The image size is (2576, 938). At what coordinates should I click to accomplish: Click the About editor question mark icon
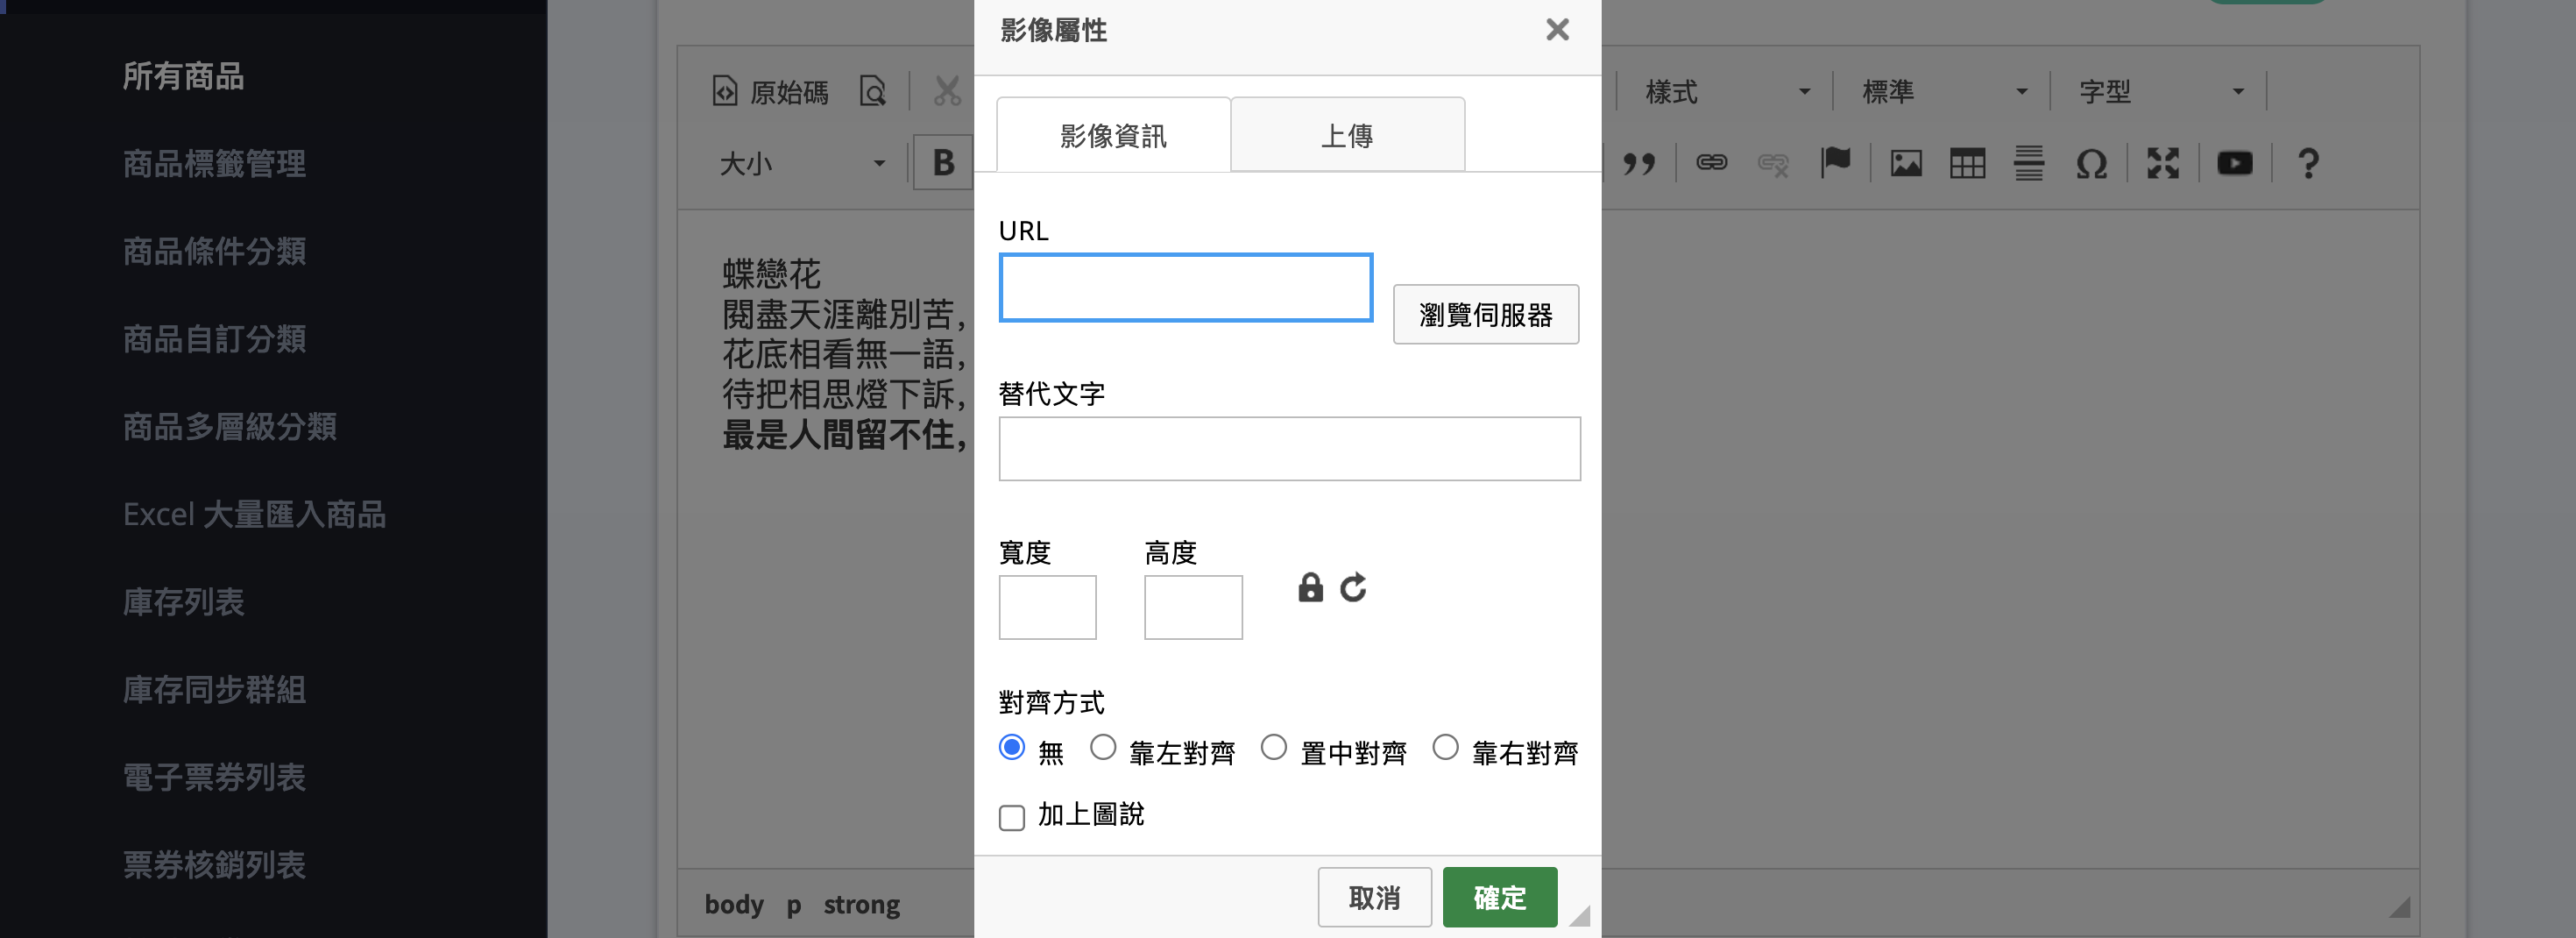click(x=2308, y=163)
